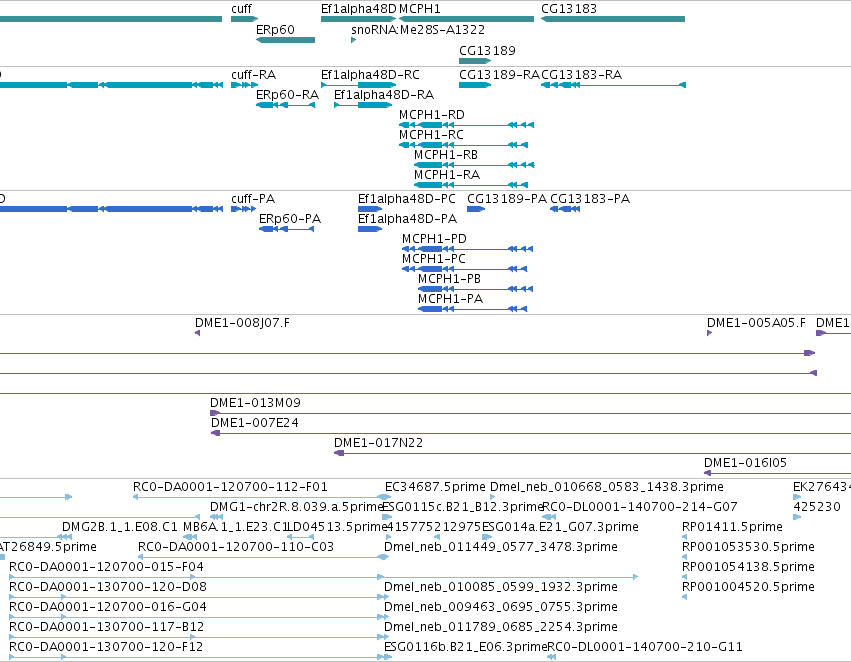Click the MB6A.1_1.E23.C1 EST label
This screenshot has width=851, height=662.
(x=234, y=527)
